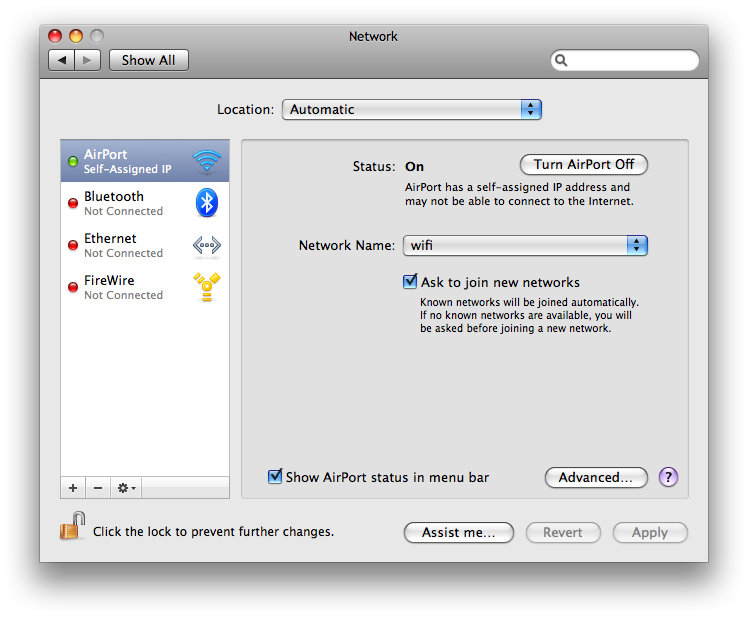
Task: Click the Status value 'On'
Action: pyautogui.click(x=414, y=167)
